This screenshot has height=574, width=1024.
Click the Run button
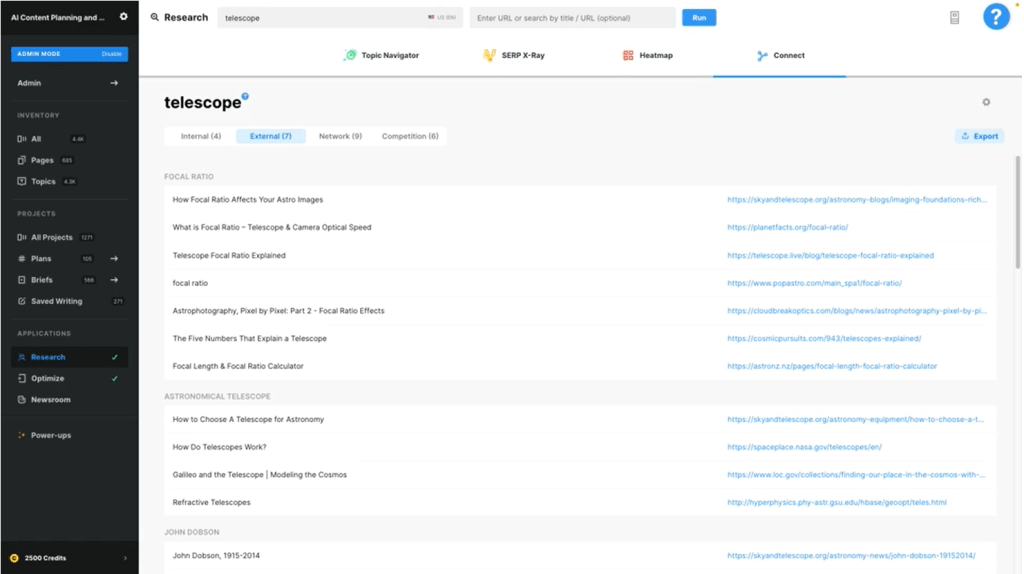point(699,18)
